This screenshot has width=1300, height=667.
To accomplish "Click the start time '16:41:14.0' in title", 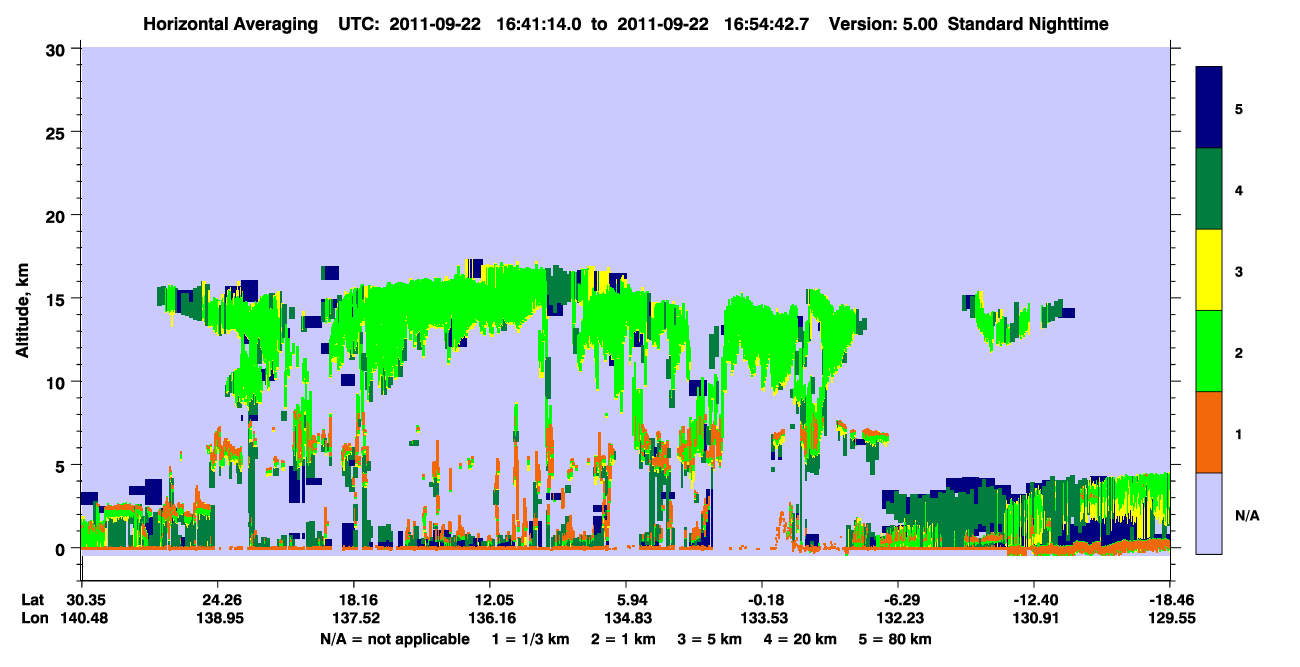I will click(x=537, y=23).
